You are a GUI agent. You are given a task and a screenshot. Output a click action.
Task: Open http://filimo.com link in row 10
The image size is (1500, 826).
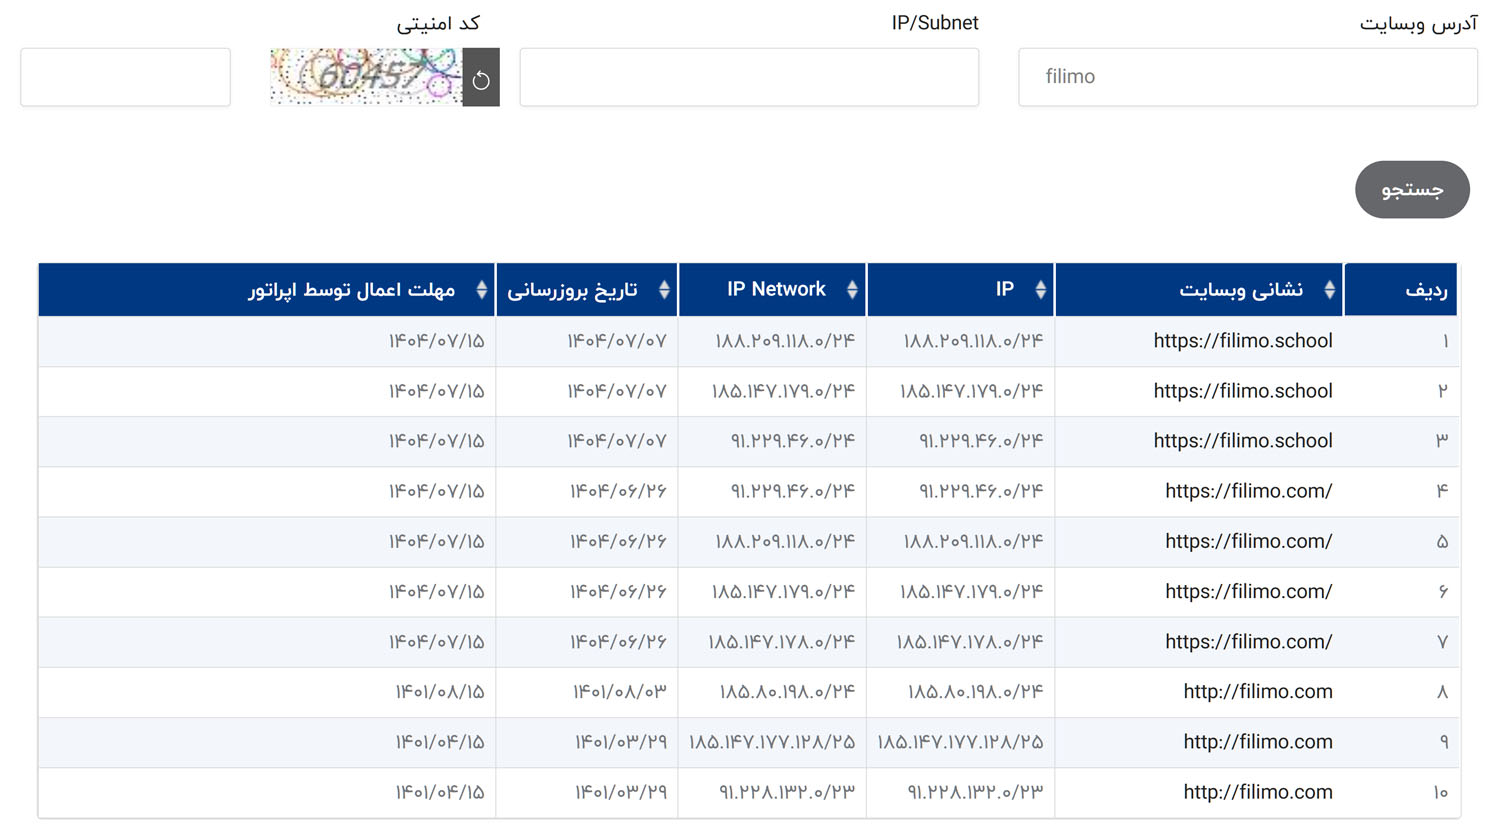tap(1257, 792)
